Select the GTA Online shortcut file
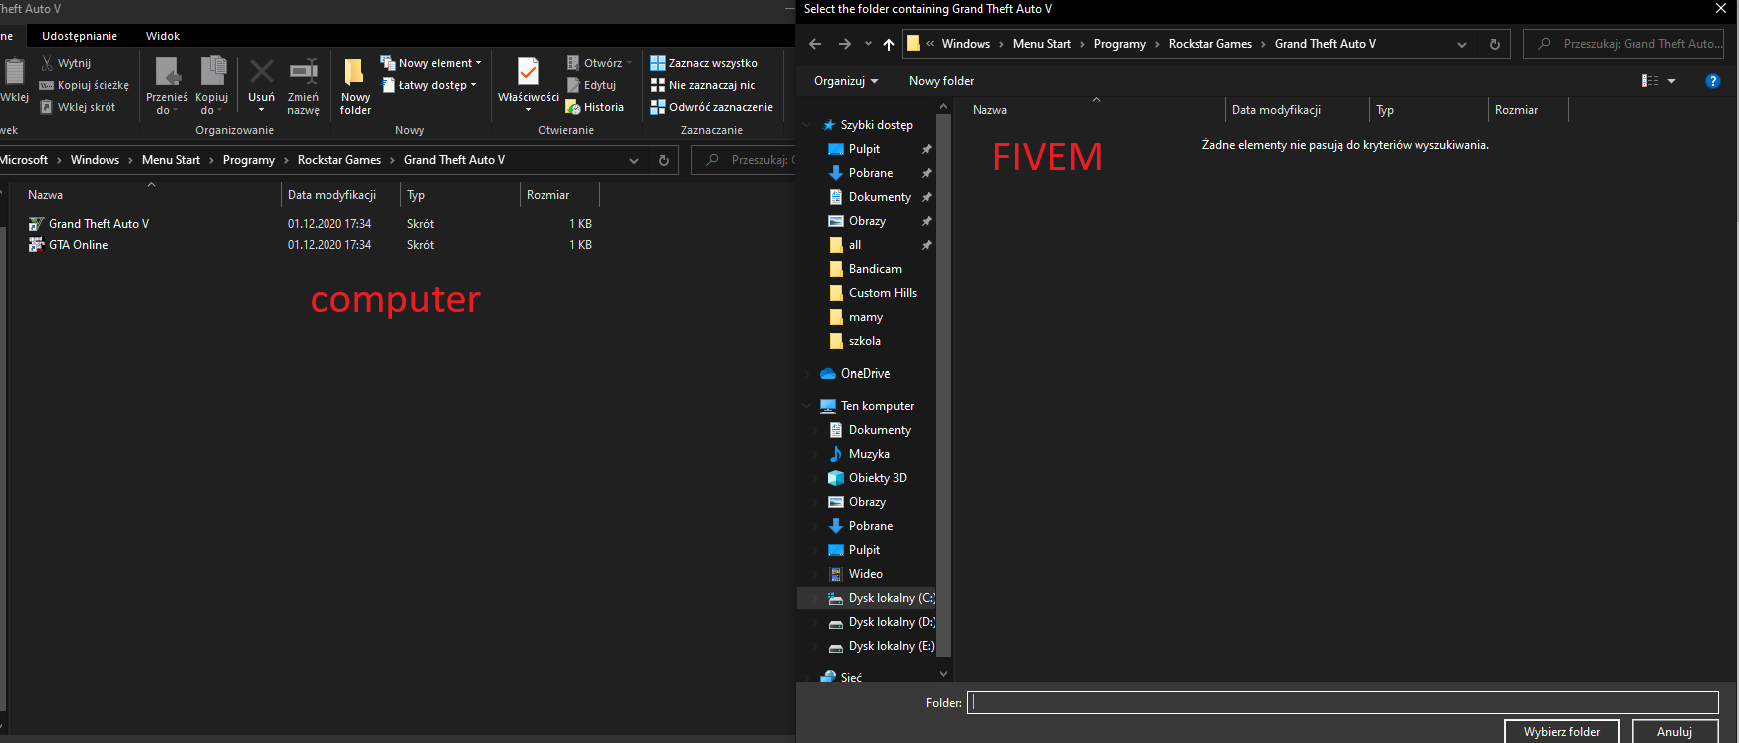 (69, 245)
